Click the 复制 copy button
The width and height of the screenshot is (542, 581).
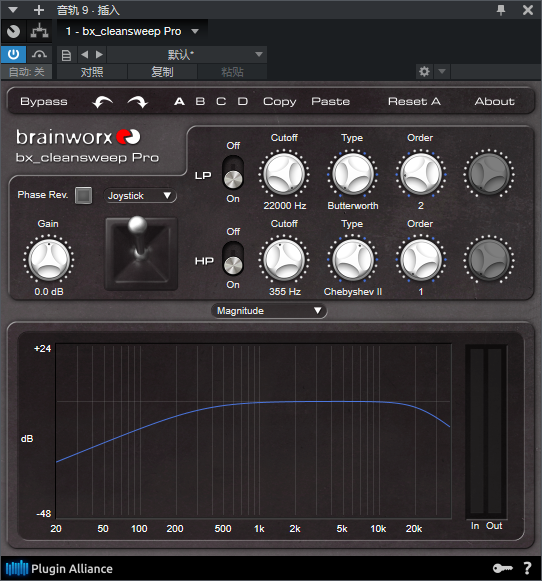[x=162, y=72]
